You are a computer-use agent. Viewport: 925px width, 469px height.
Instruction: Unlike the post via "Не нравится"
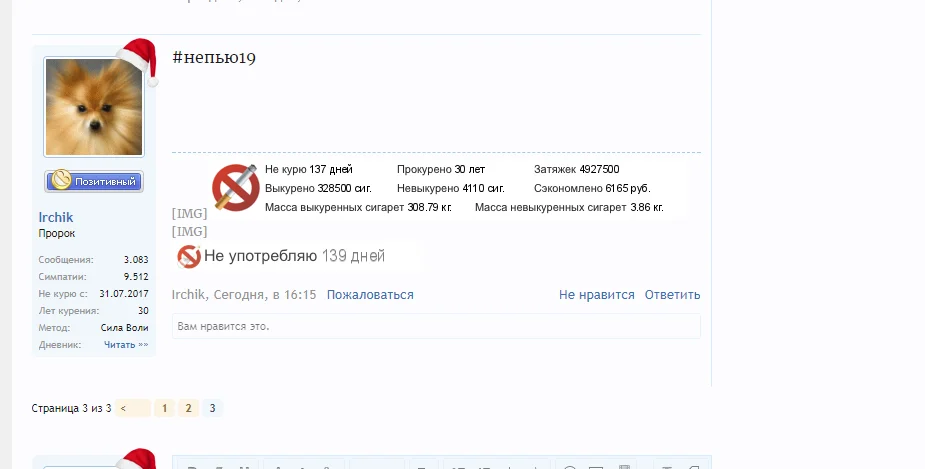tap(596, 294)
